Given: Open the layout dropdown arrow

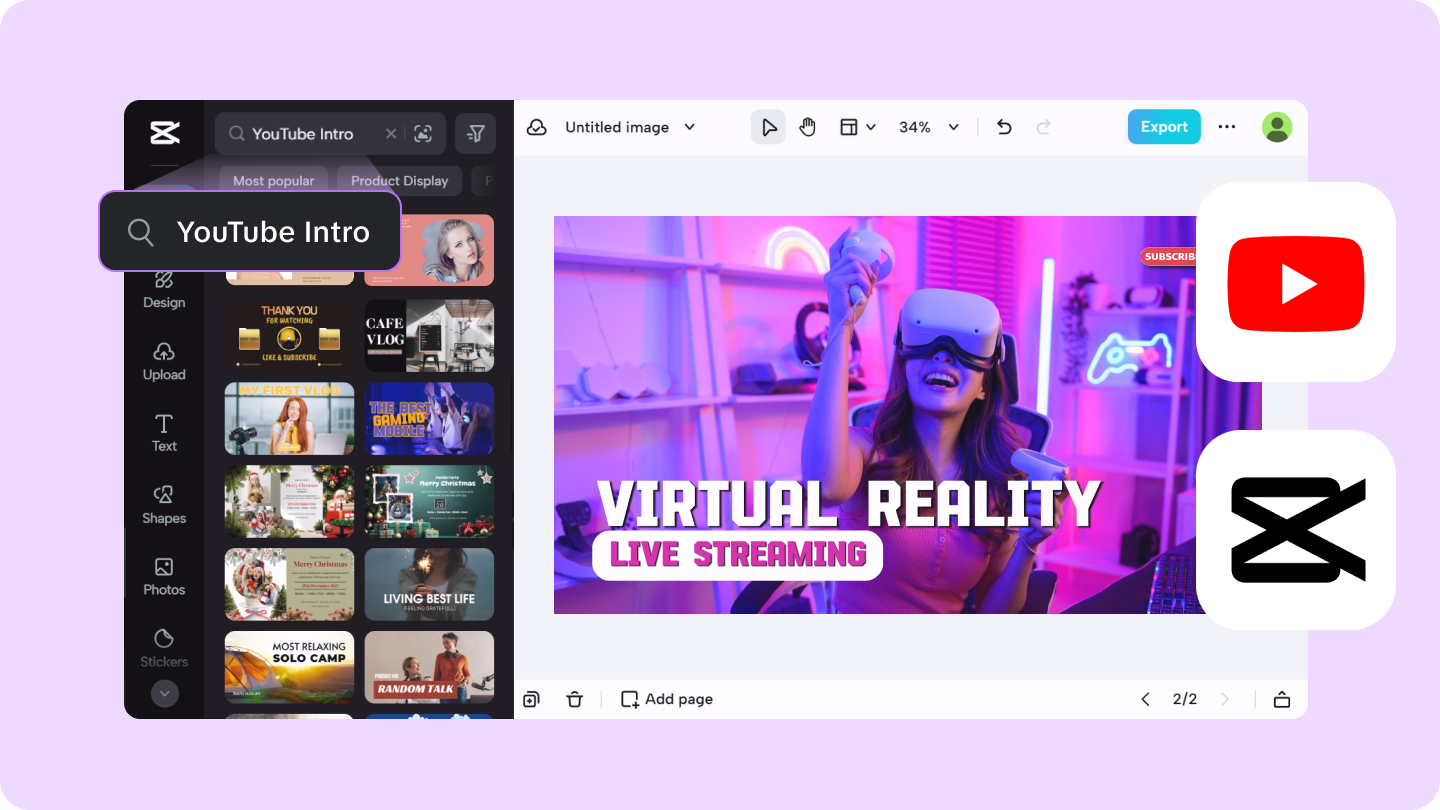Looking at the screenshot, I should click(871, 127).
